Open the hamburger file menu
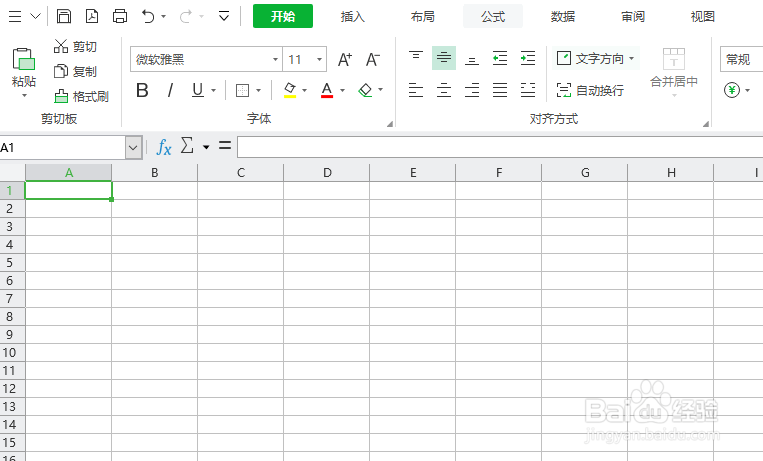This screenshot has width=763, height=461. (x=15, y=17)
